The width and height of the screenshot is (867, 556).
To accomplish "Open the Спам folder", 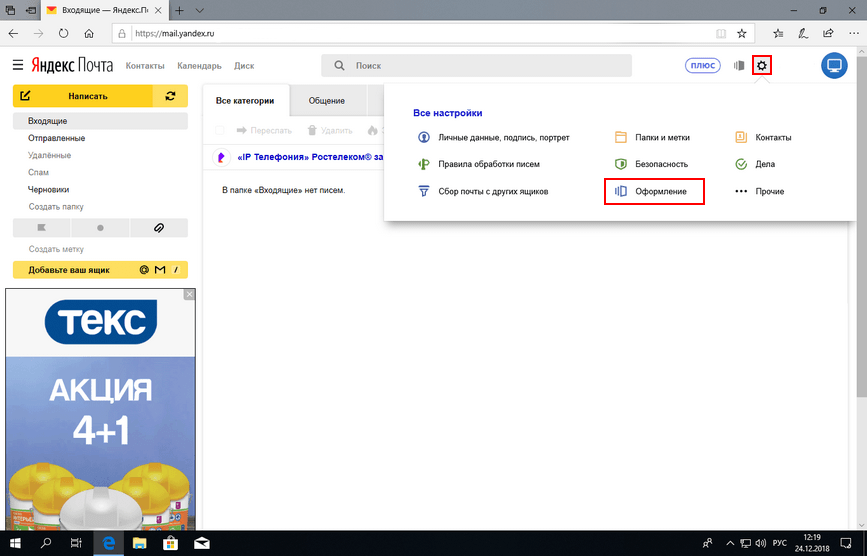I will pos(38,172).
